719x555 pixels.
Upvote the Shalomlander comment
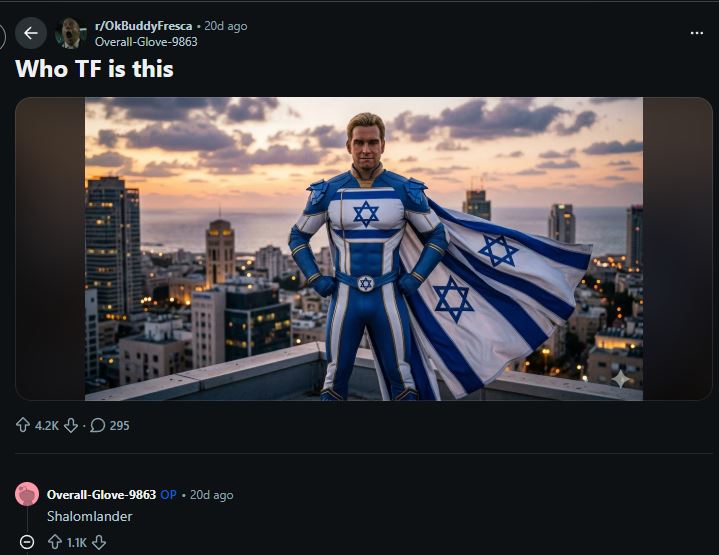click(55, 542)
